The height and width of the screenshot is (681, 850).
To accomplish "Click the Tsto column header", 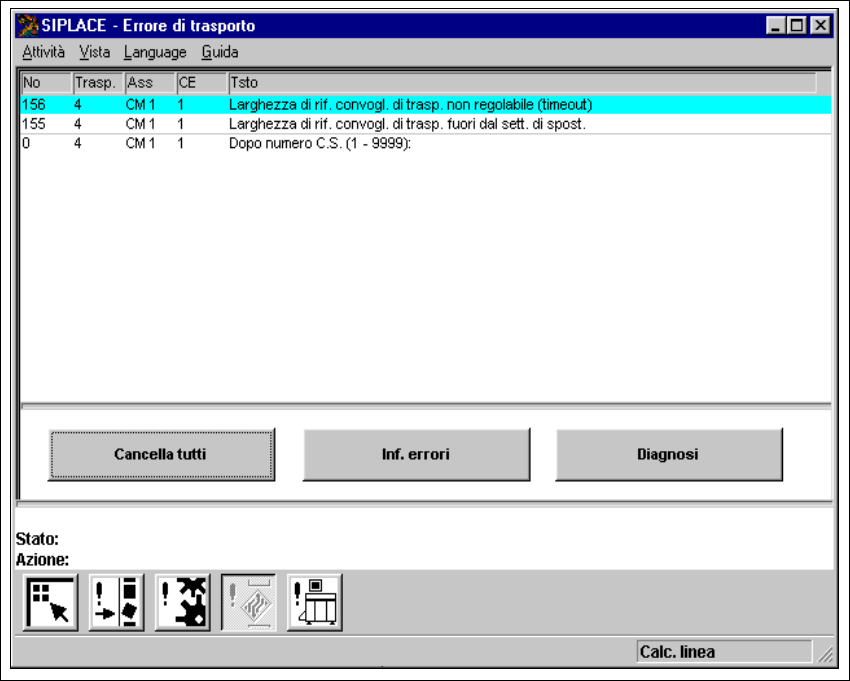I will (523, 83).
